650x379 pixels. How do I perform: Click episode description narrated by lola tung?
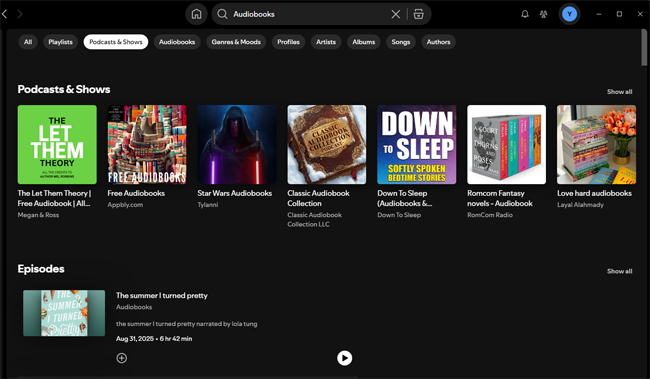tap(187, 324)
